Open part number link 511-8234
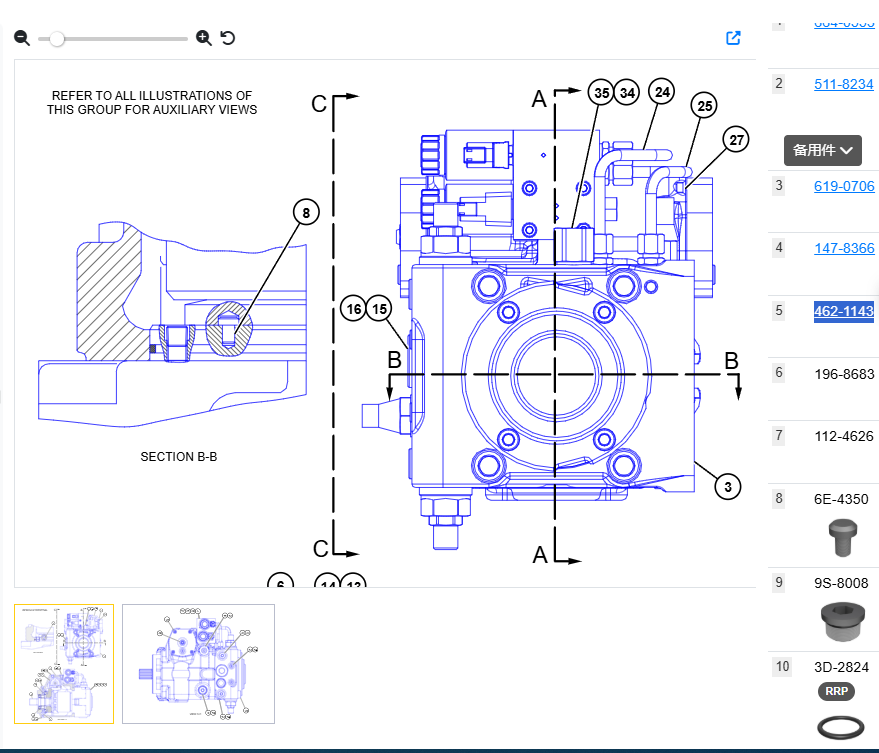Image resolution: width=879 pixels, height=753 pixels. [x=843, y=84]
